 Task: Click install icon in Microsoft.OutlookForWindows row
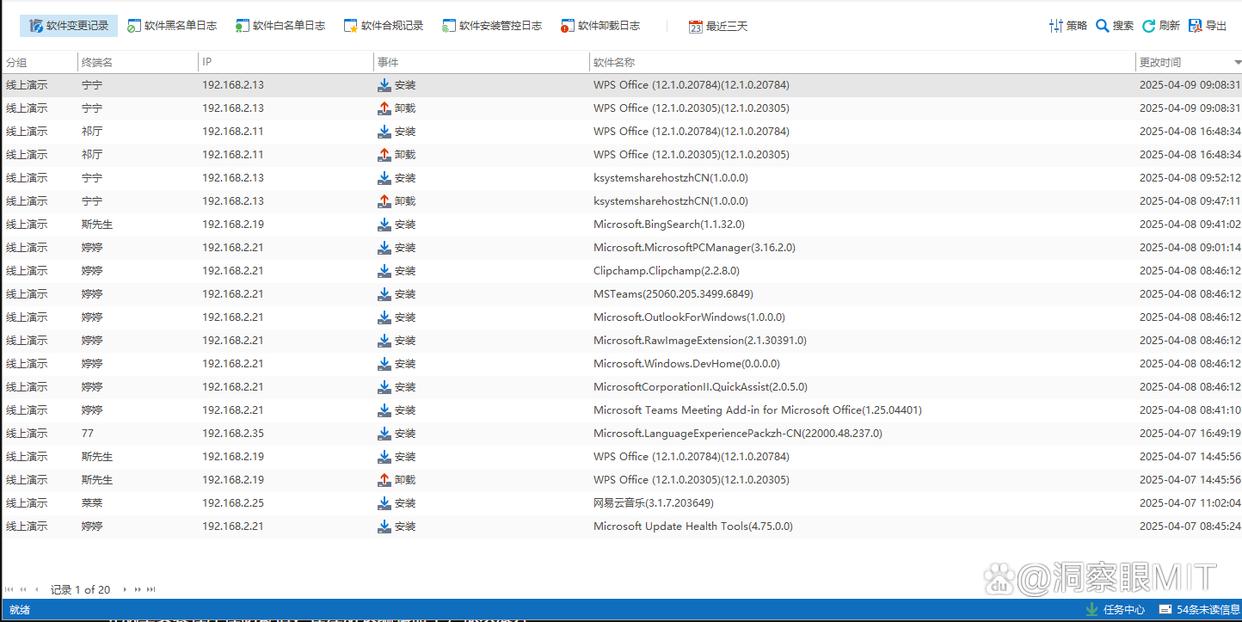tap(384, 317)
